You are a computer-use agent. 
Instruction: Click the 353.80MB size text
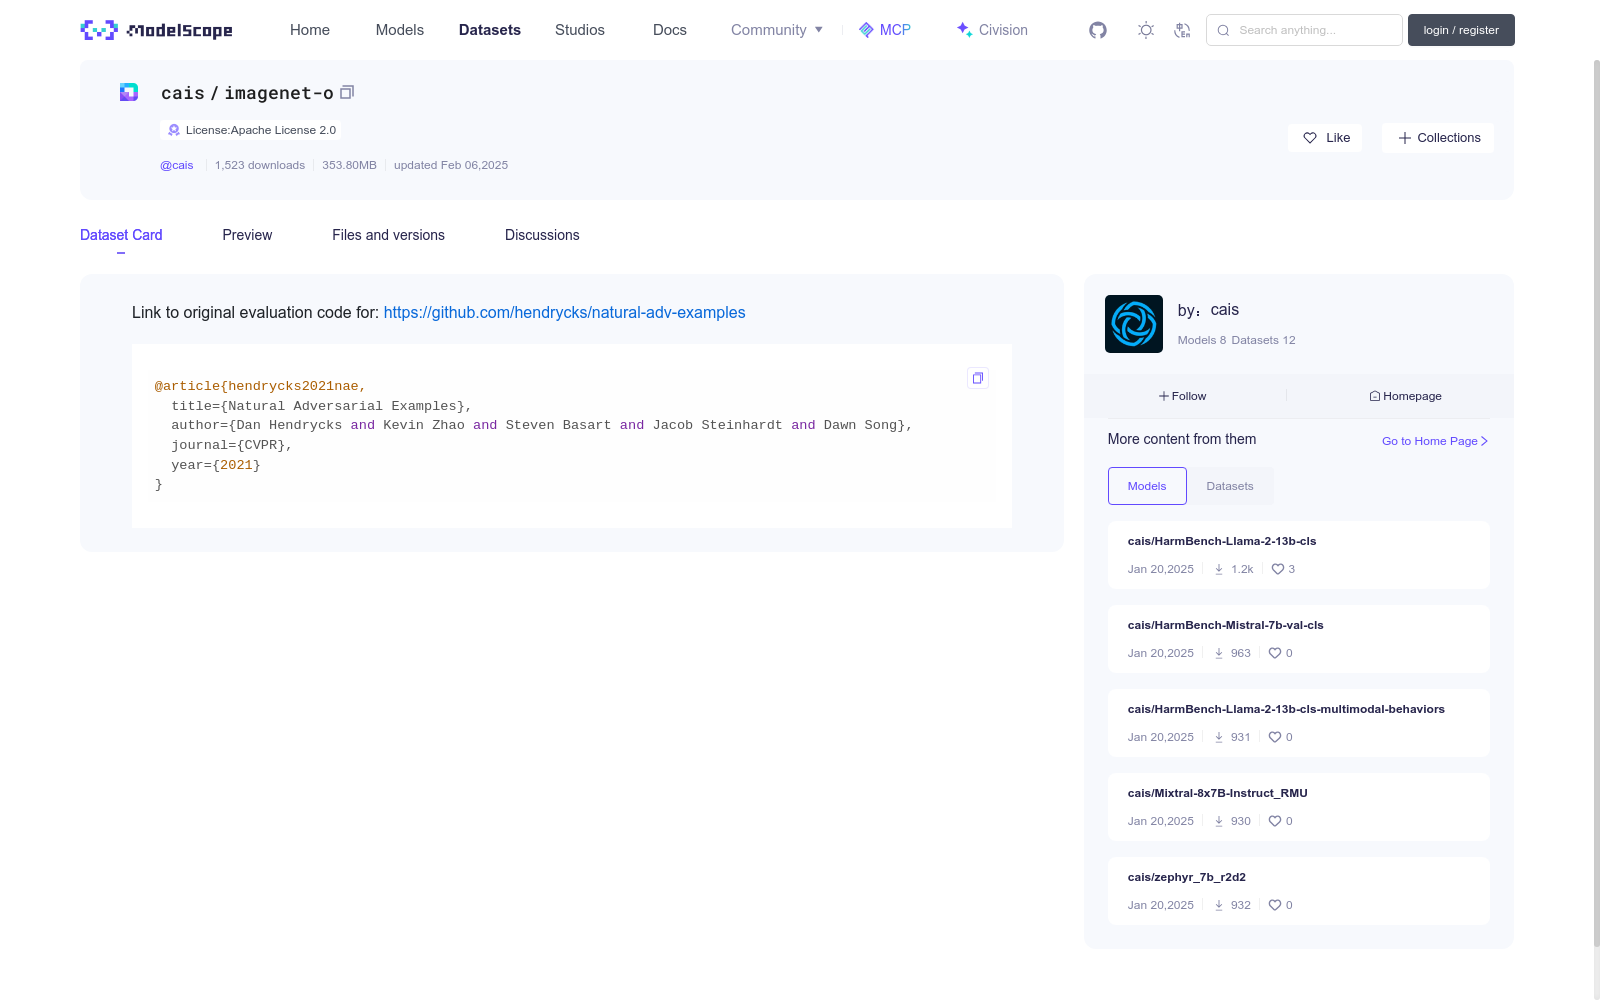tap(349, 165)
